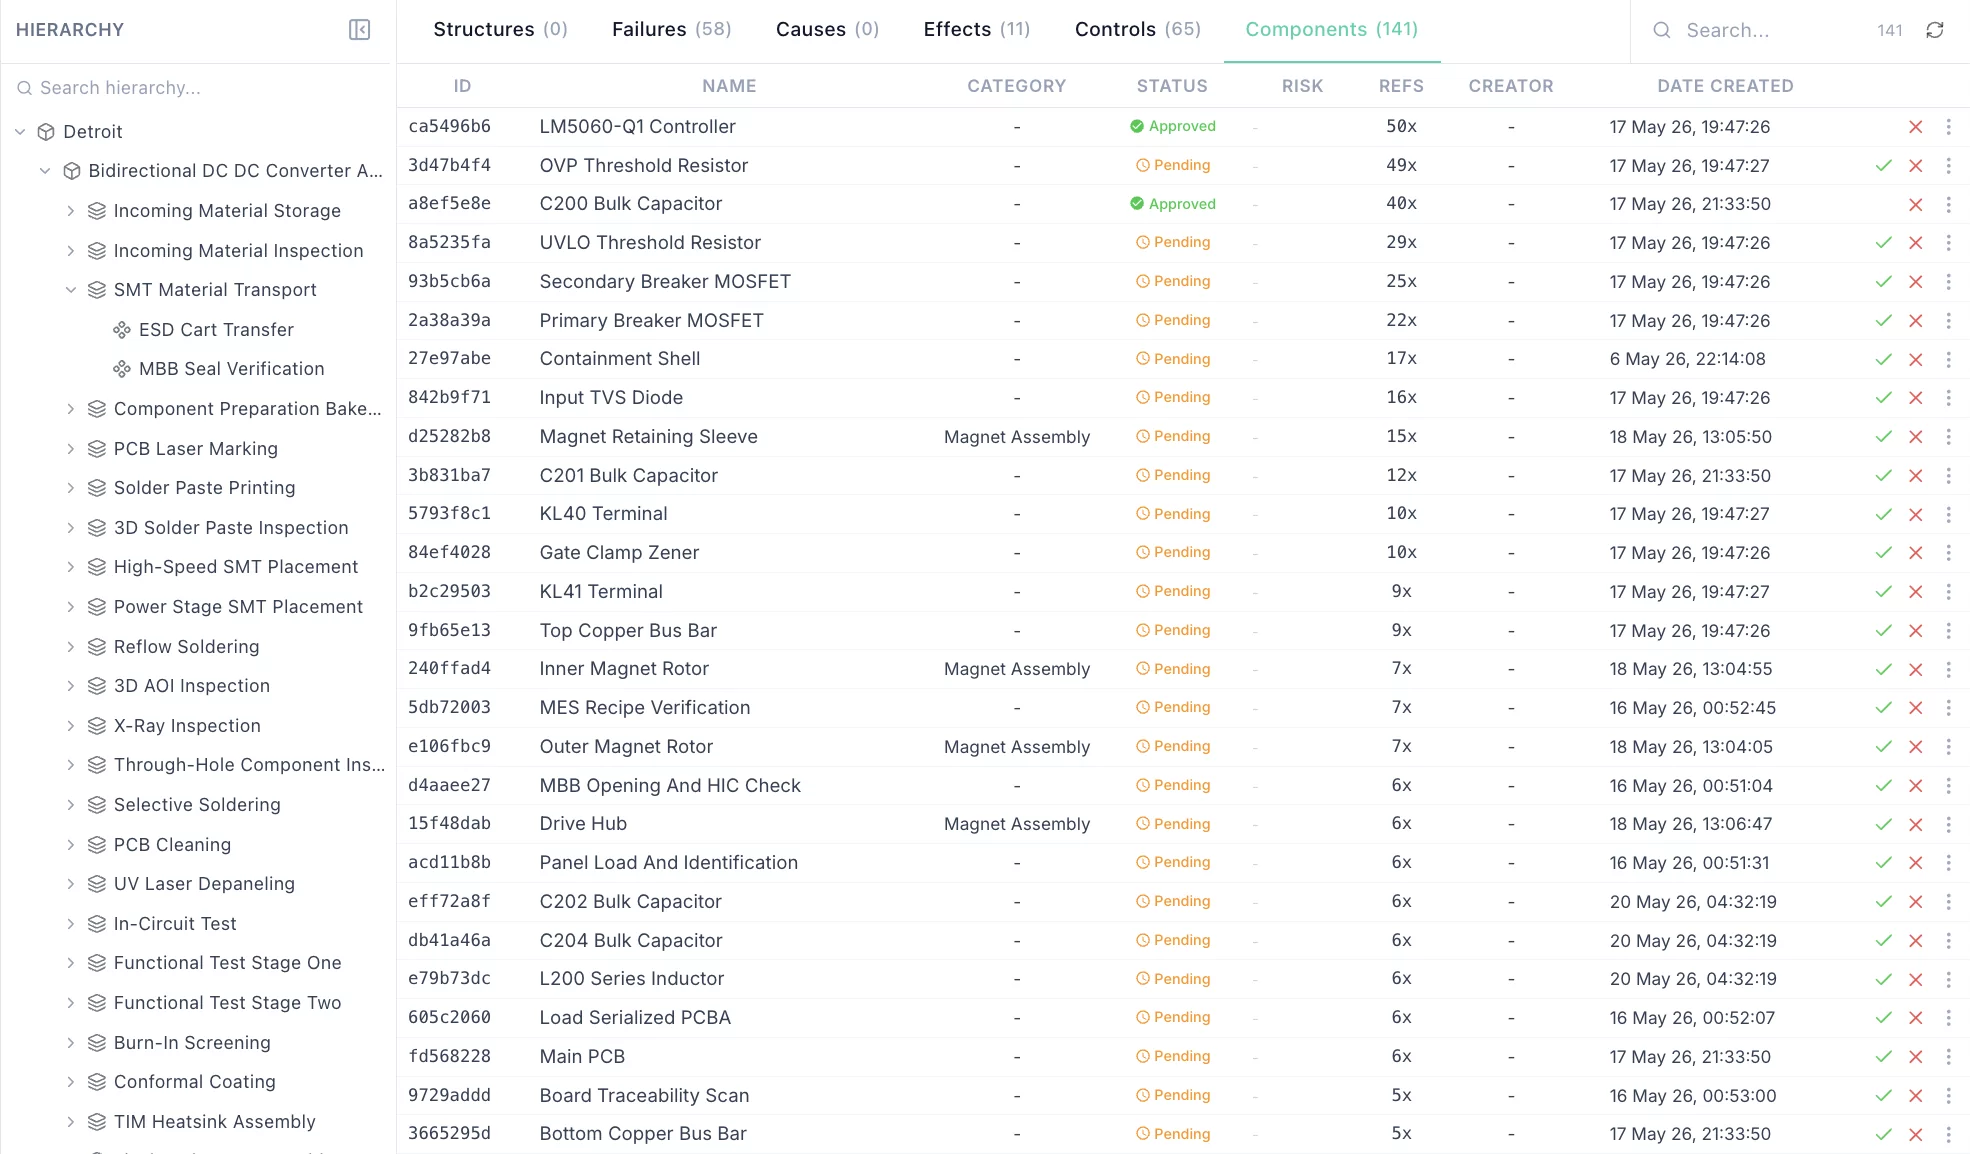Approve the Top Copper Bus Bar component
The image size is (1970, 1154).
pos(1884,631)
